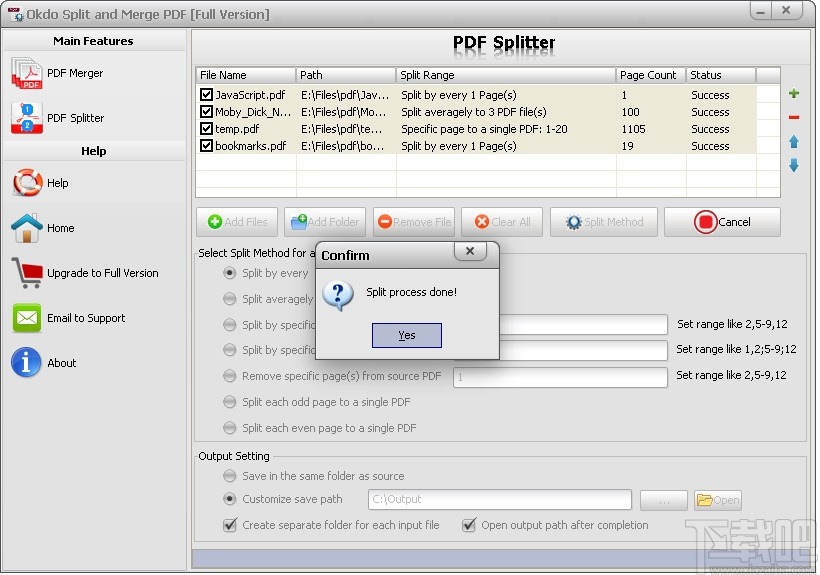
Task: Click the Remove File button
Action: click(414, 222)
